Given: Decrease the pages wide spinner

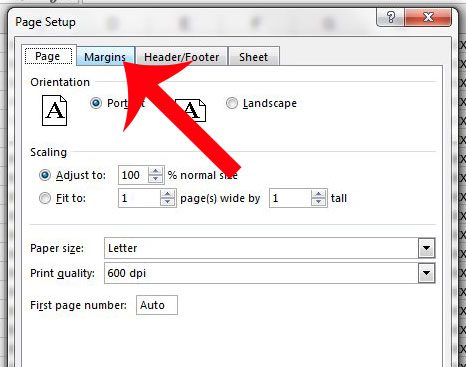Looking at the screenshot, I should pyautogui.click(x=167, y=202).
